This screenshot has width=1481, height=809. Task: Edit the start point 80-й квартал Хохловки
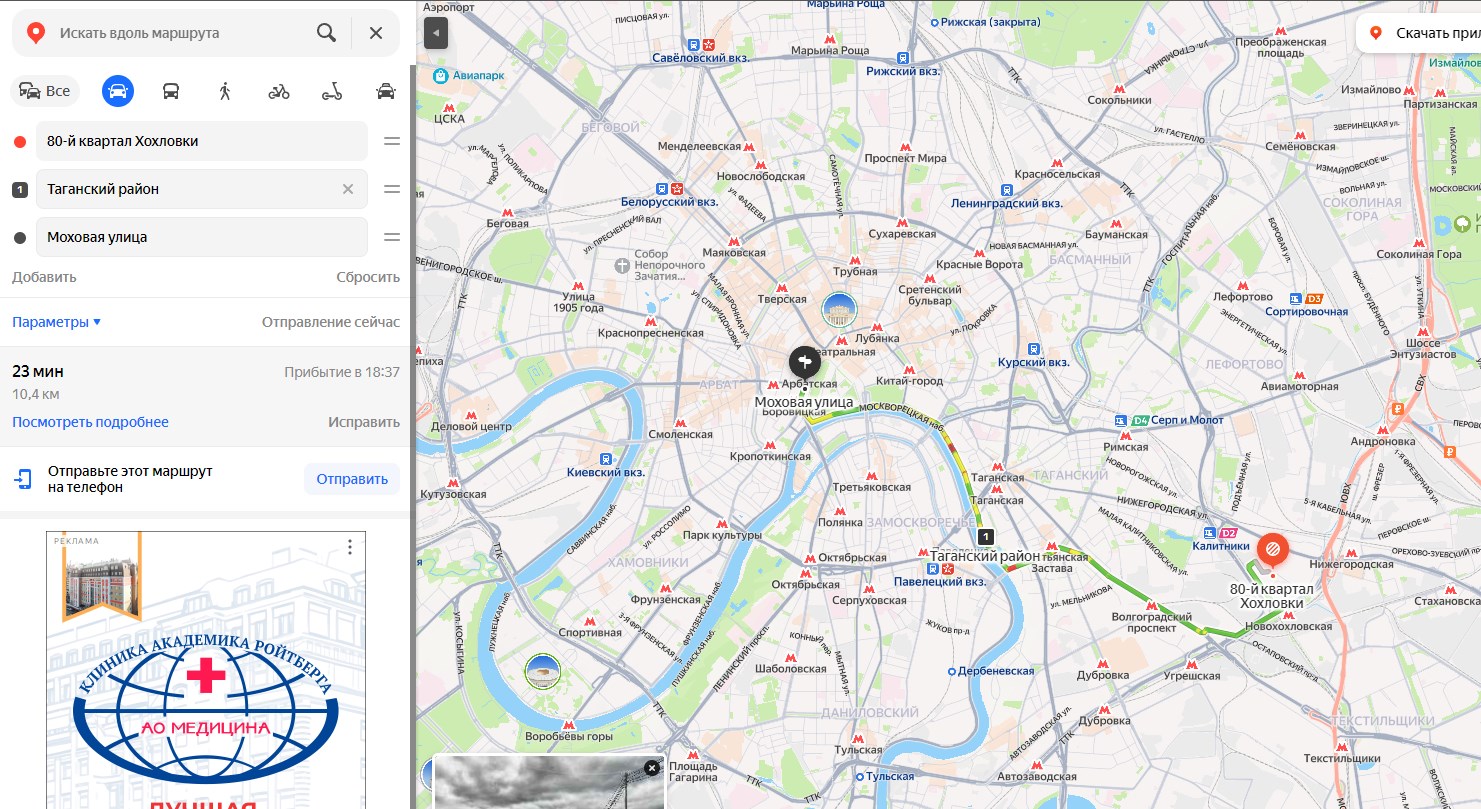click(202, 141)
